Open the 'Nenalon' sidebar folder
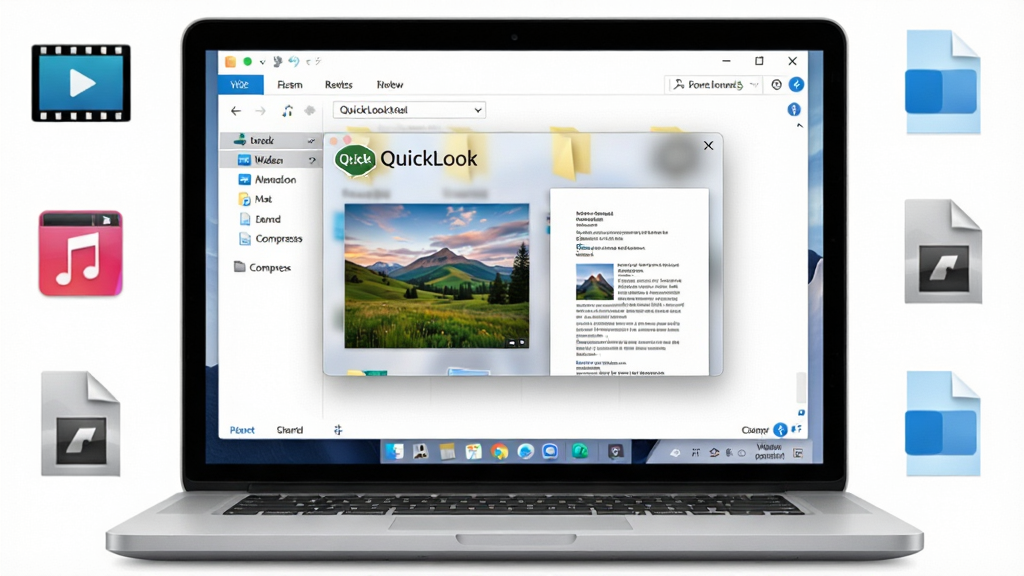Viewport: 1024px width, 576px height. click(268, 180)
